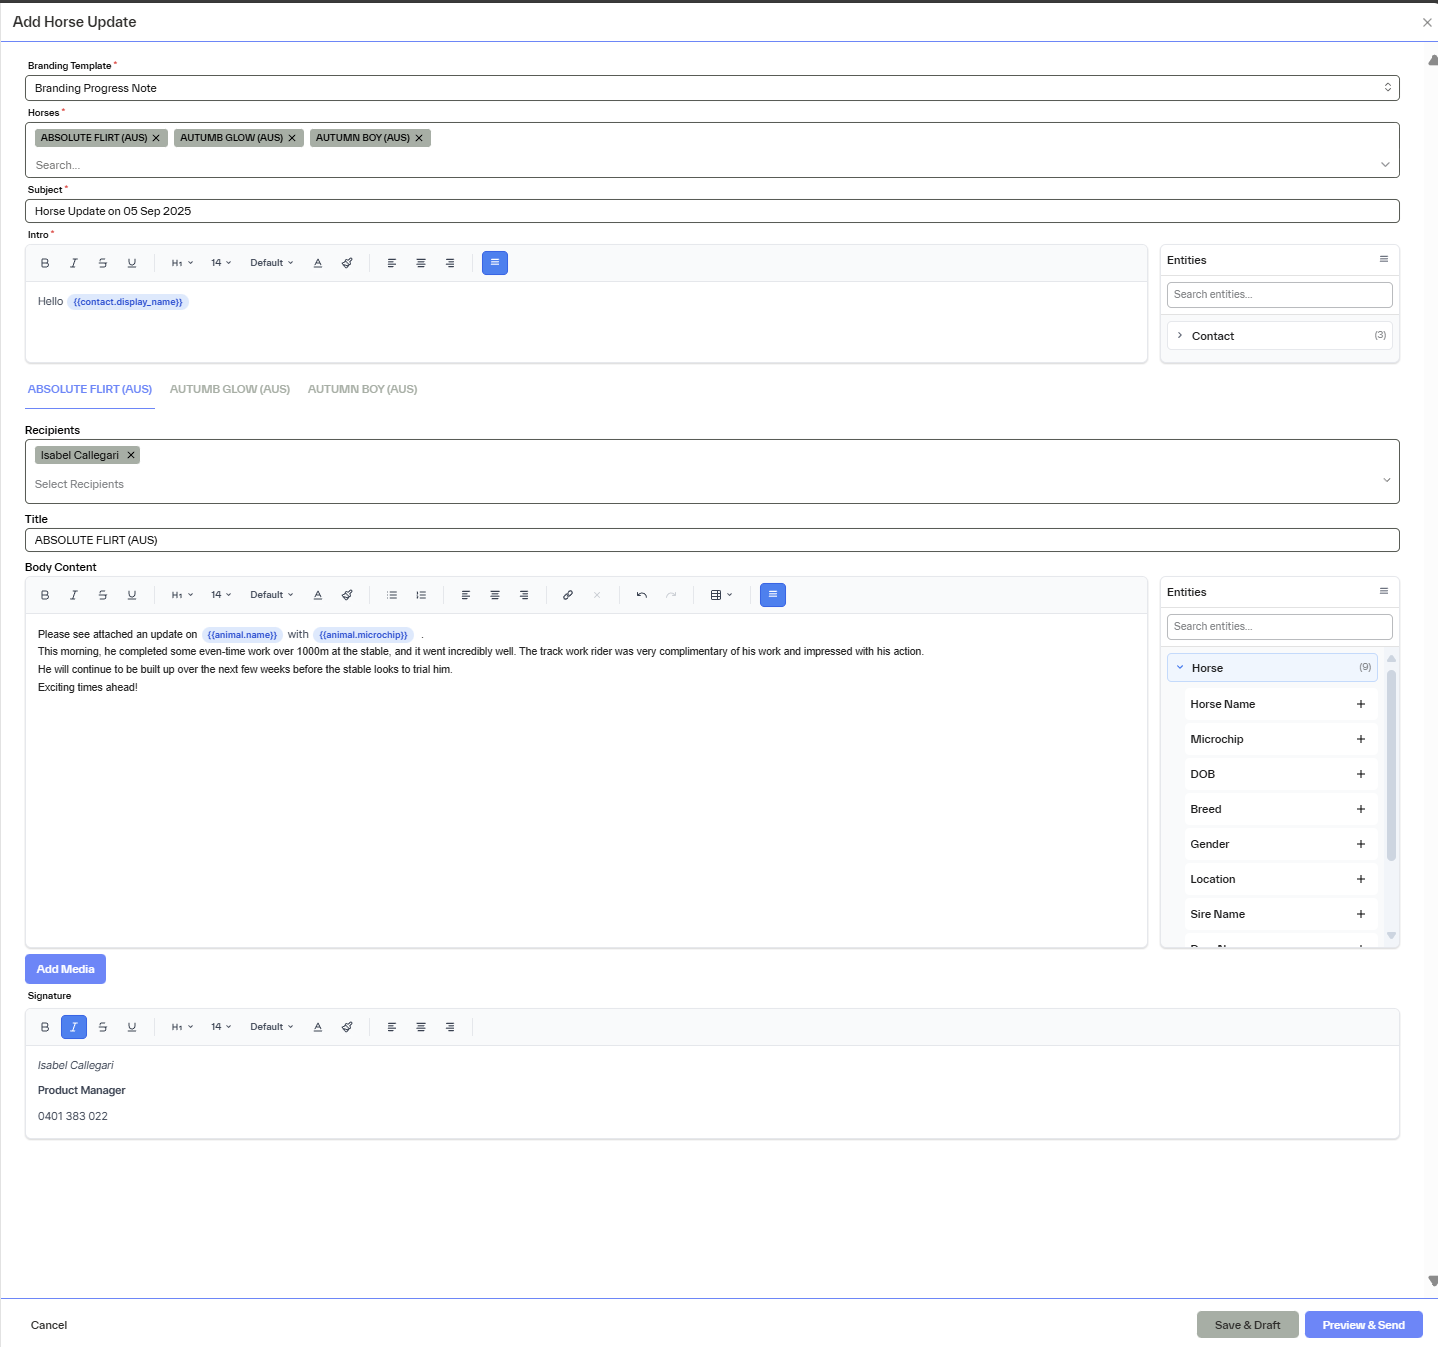Toggle the Body Content entities panel button
Image resolution: width=1438 pixels, height=1347 pixels.
tap(773, 595)
